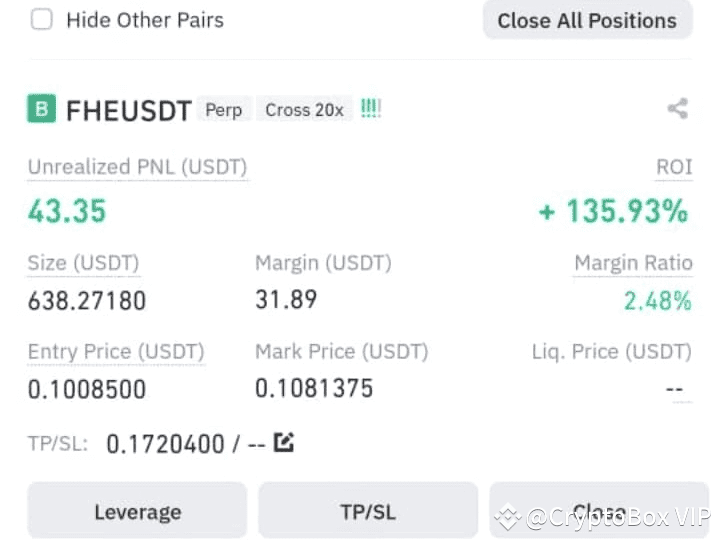Screen dimensions: 720x540
Task: Click the ROI label
Action: pos(674,167)
